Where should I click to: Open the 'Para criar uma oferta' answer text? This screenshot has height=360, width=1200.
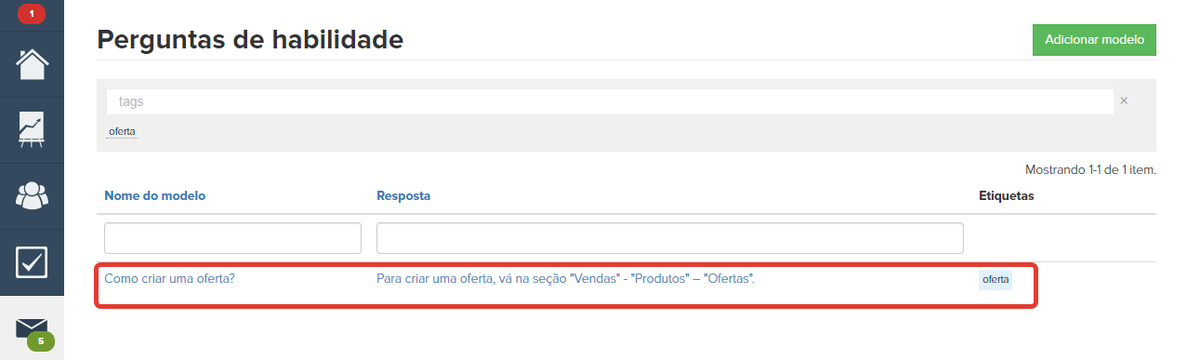[x=565, y=278]
